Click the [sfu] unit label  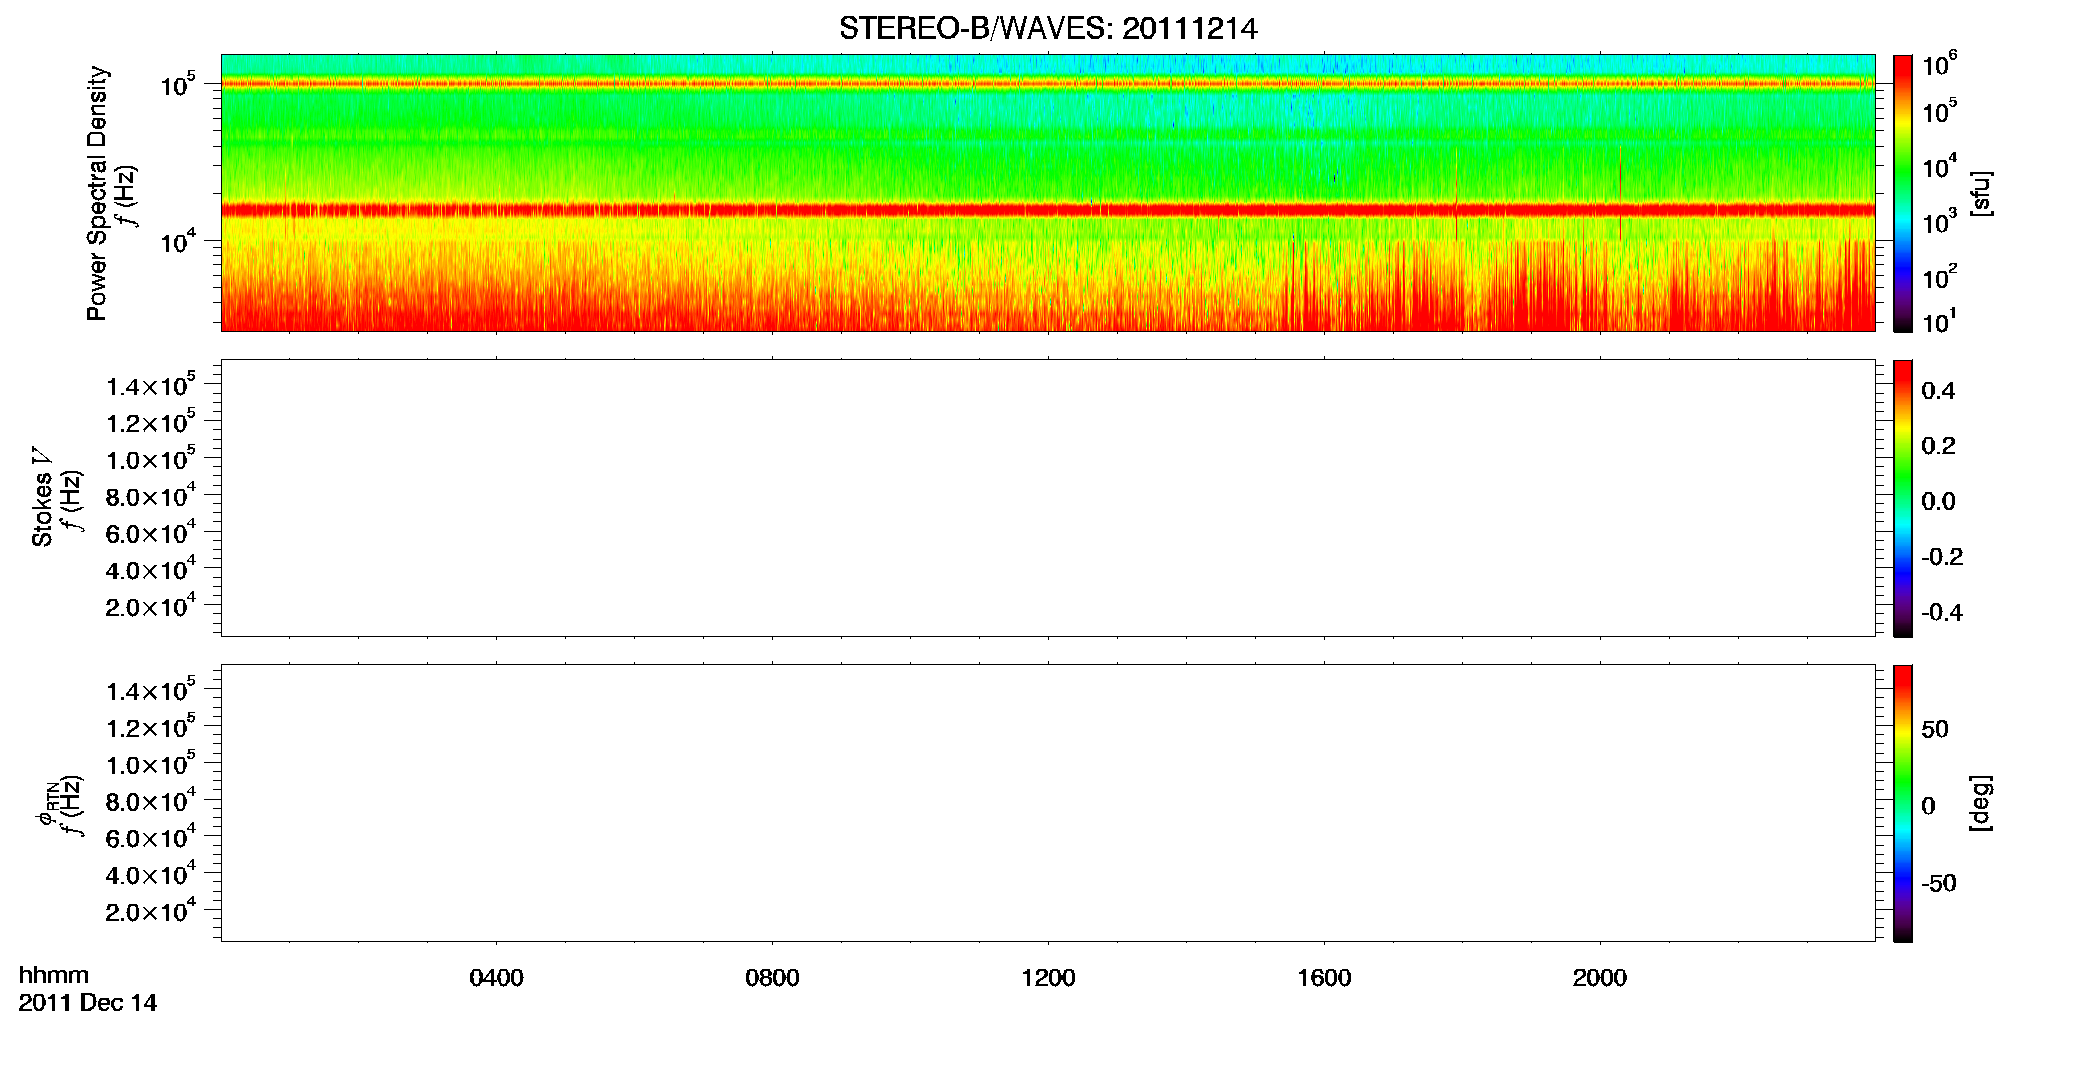(x=1981, y=193)
